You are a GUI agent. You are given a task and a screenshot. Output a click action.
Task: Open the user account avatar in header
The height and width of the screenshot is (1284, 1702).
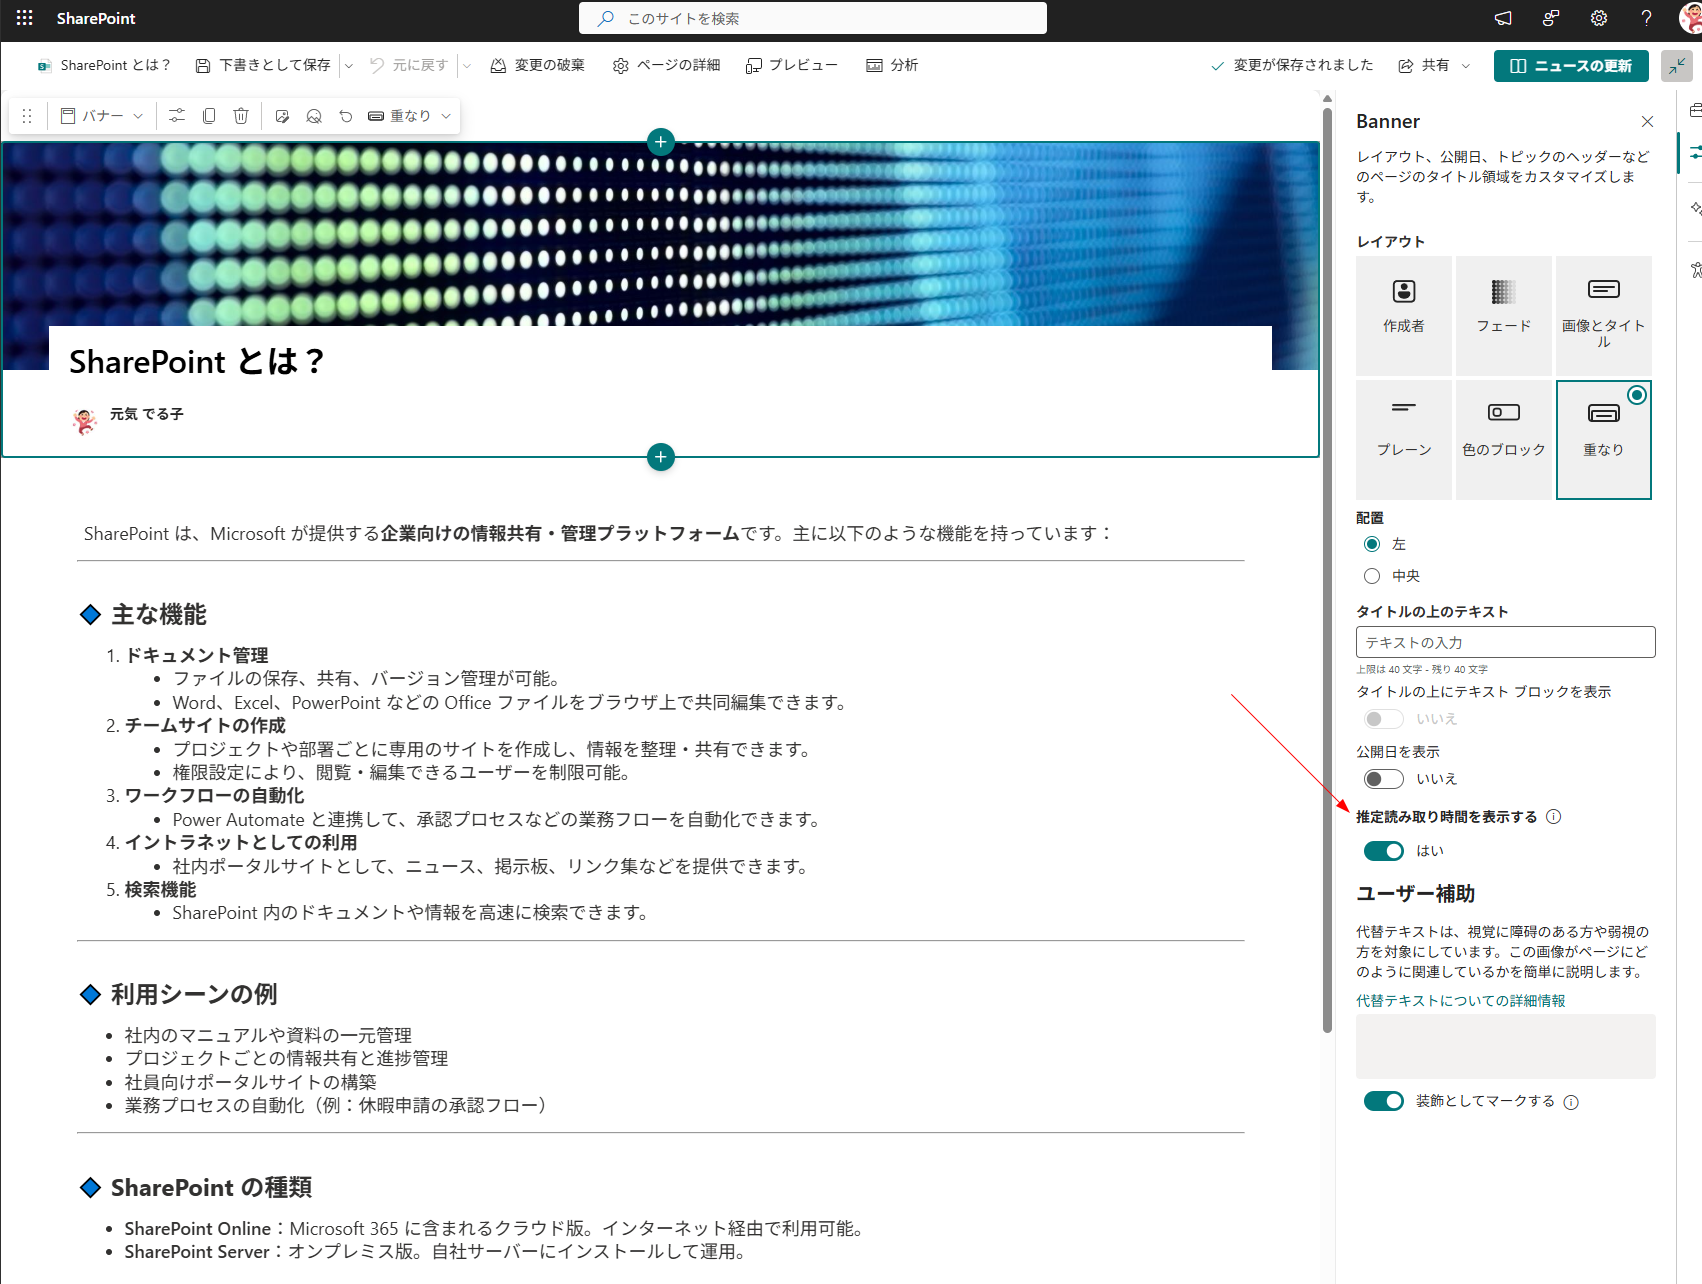1691,18
